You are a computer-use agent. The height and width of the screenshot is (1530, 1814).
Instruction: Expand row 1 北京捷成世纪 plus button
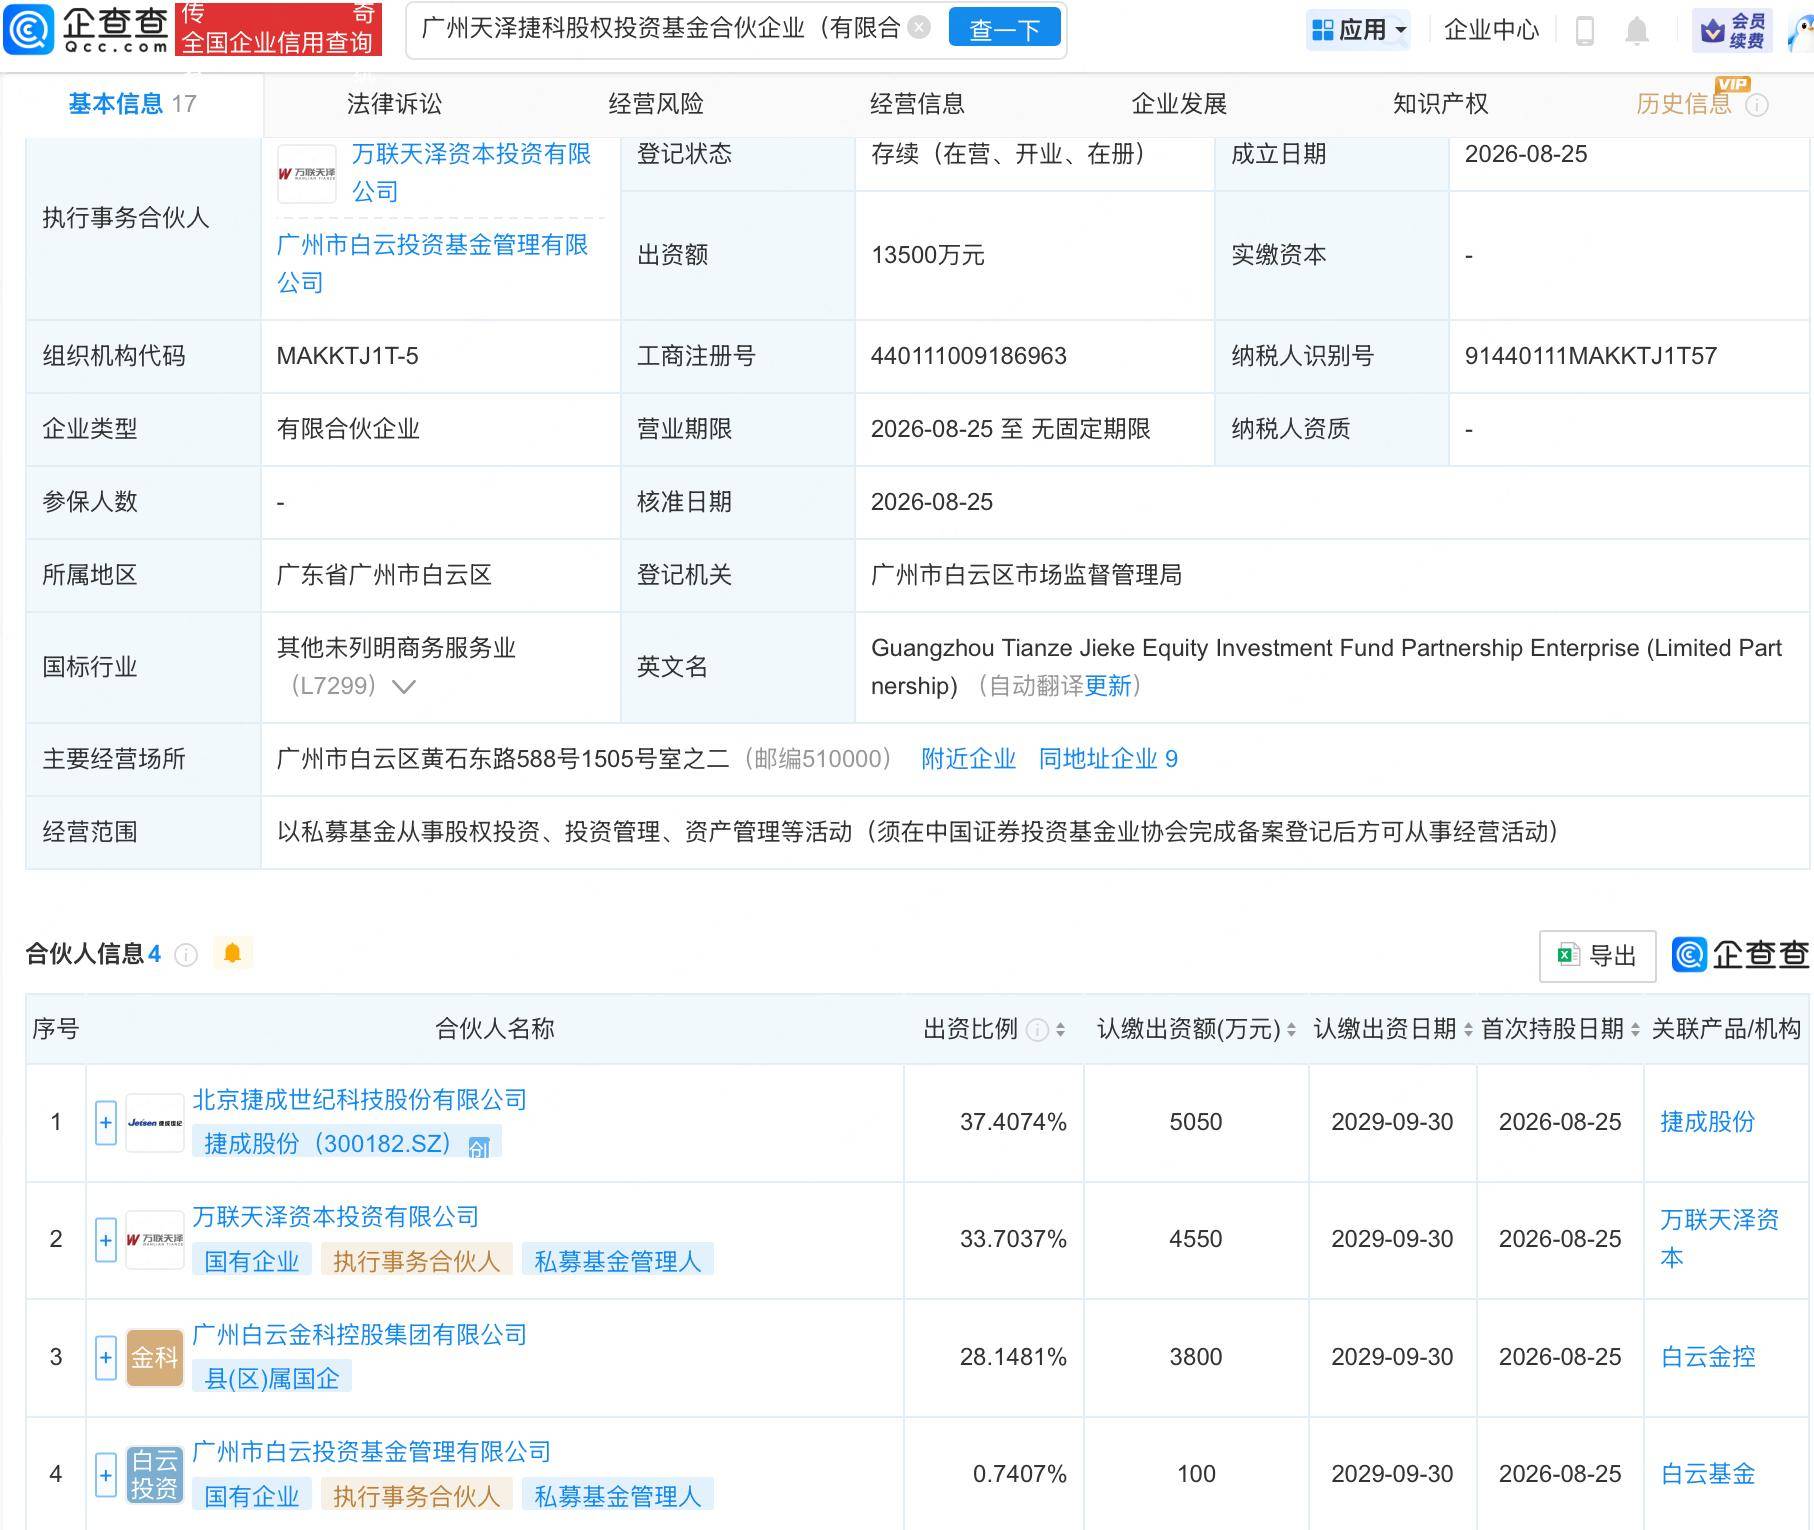tap(106, 1123)
